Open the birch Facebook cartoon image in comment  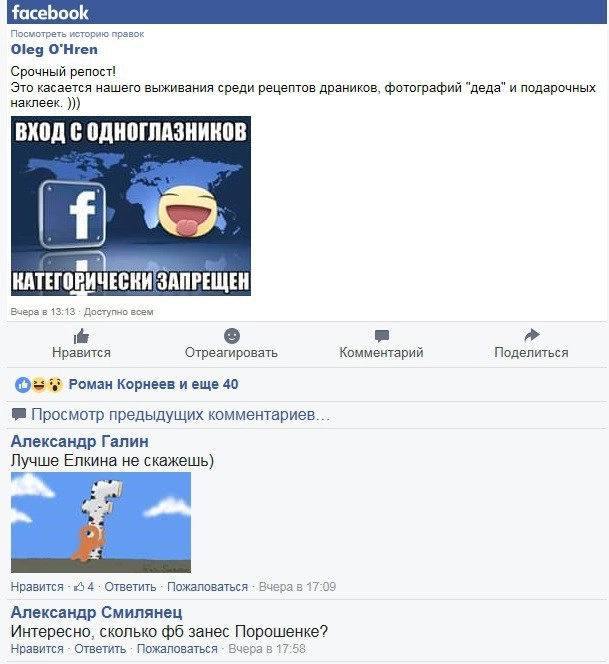point(101,523)
